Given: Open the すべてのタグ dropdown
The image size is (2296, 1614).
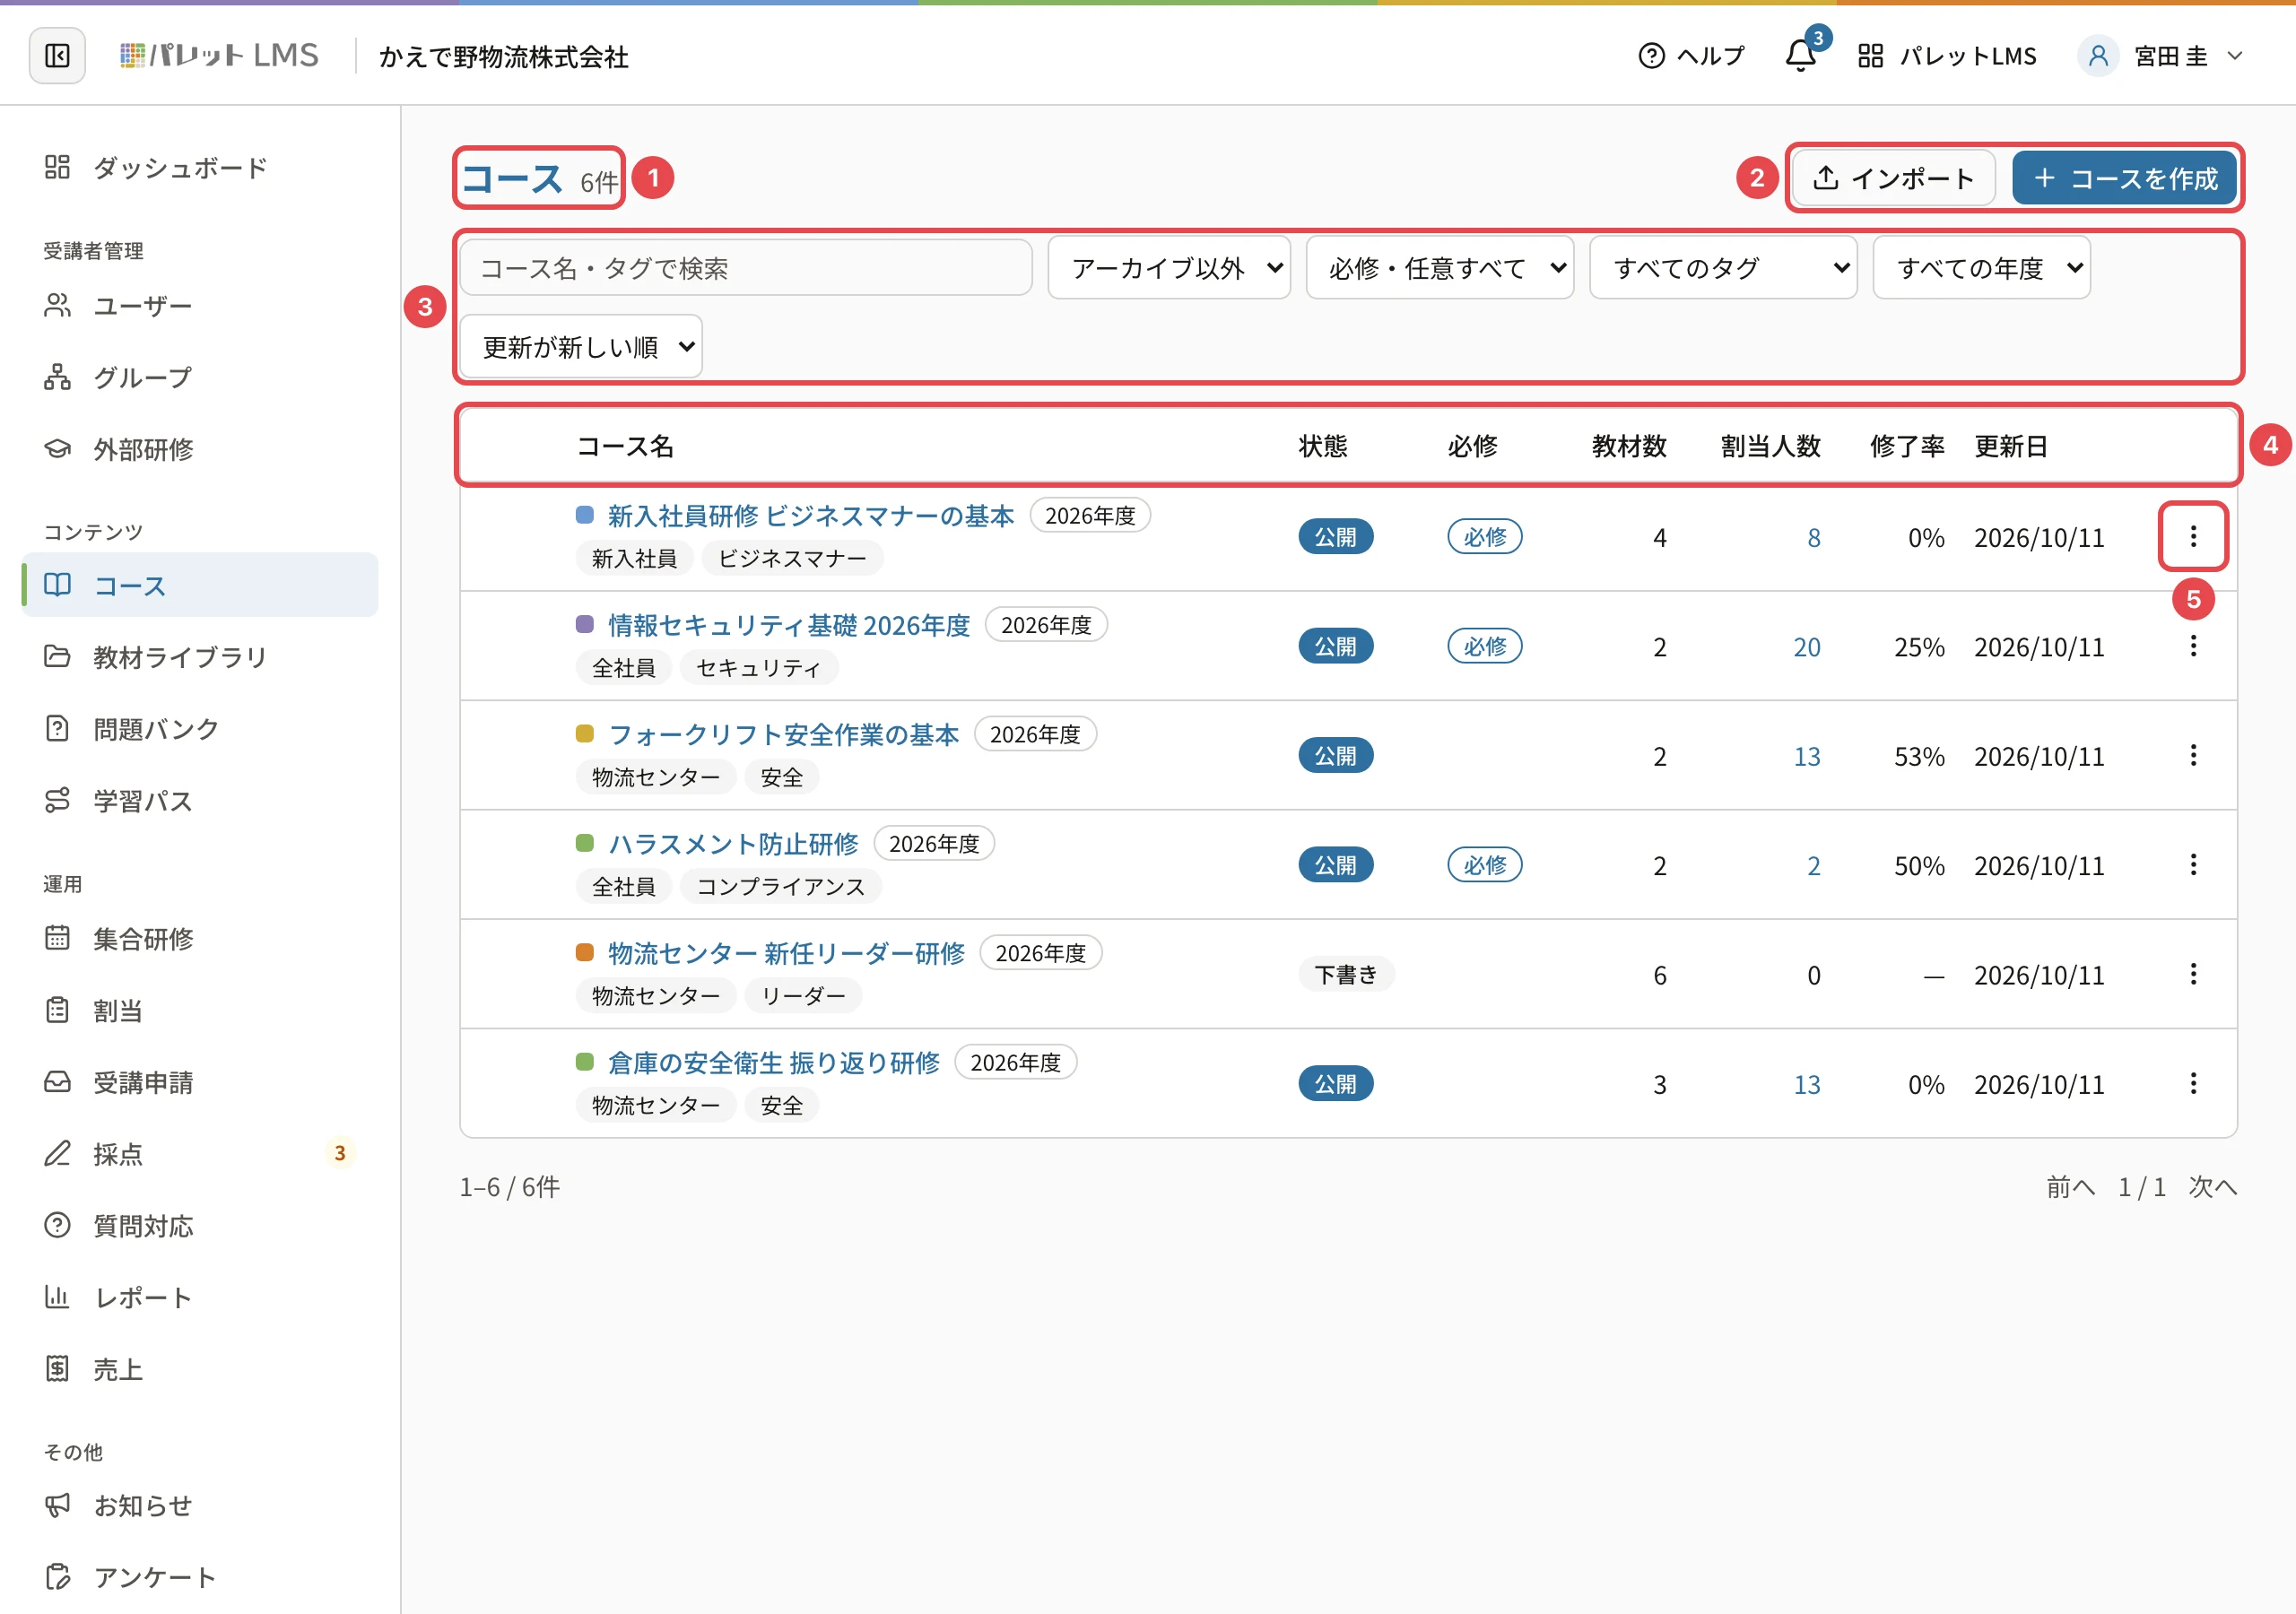Looking at the screenshot, I should click(x=1724, y=268).
